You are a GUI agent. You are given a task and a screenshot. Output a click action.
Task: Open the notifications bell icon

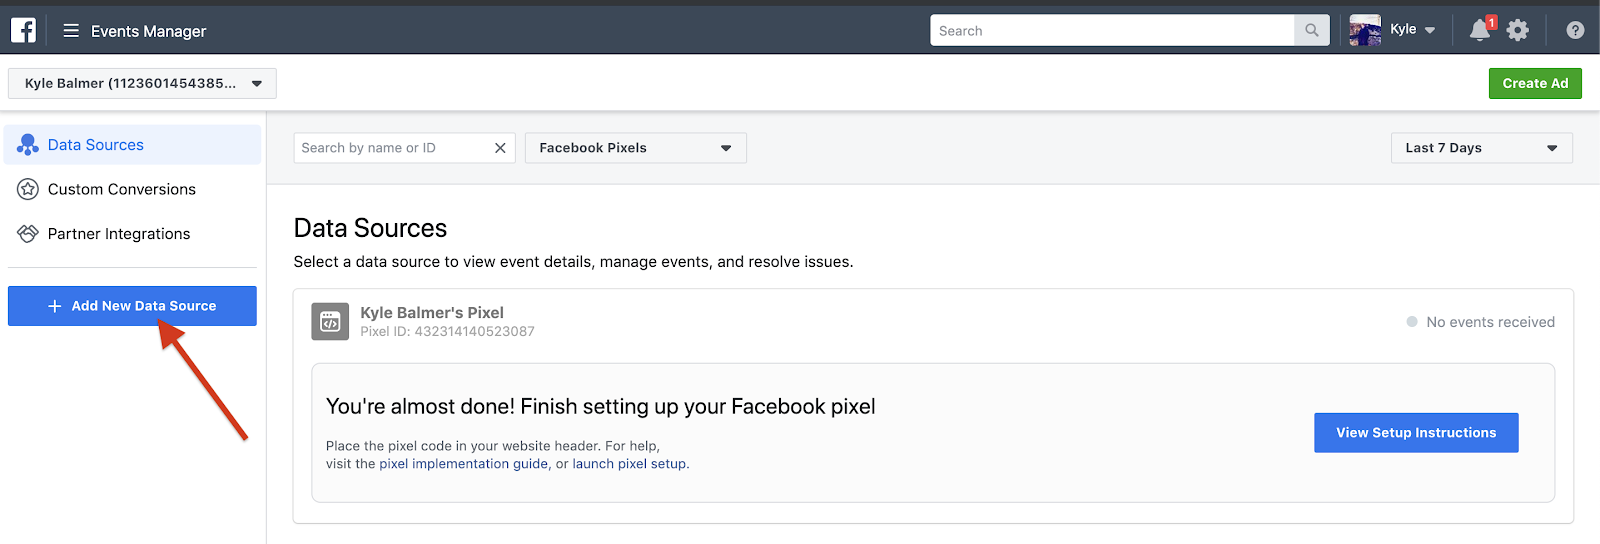[1480, 30]
